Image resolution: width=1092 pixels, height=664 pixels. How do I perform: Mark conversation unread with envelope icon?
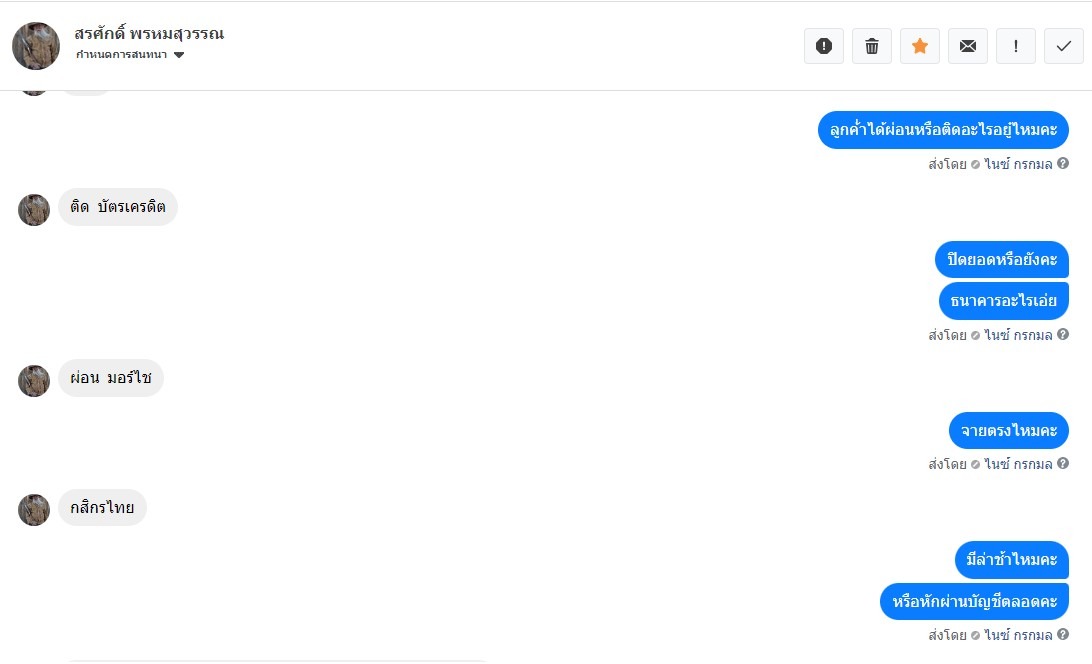(968, 46)
